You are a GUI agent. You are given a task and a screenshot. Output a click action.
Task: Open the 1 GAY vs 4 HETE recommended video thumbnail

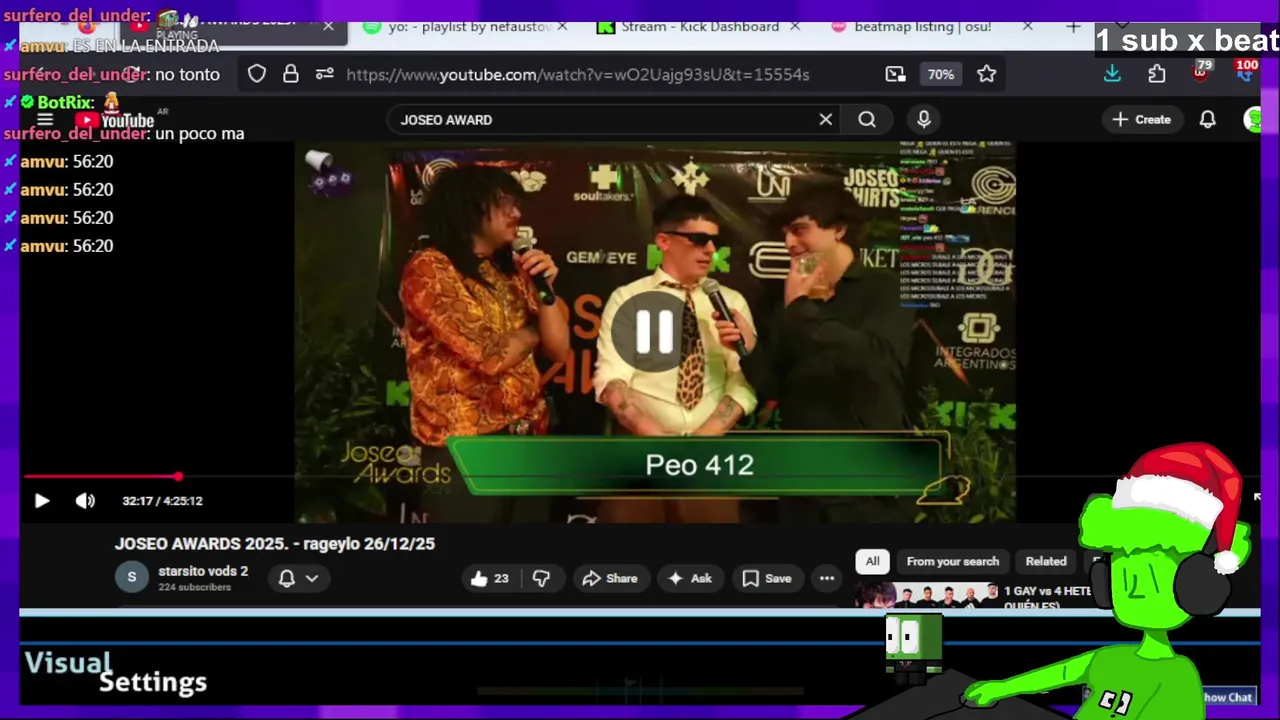[926, 597]
